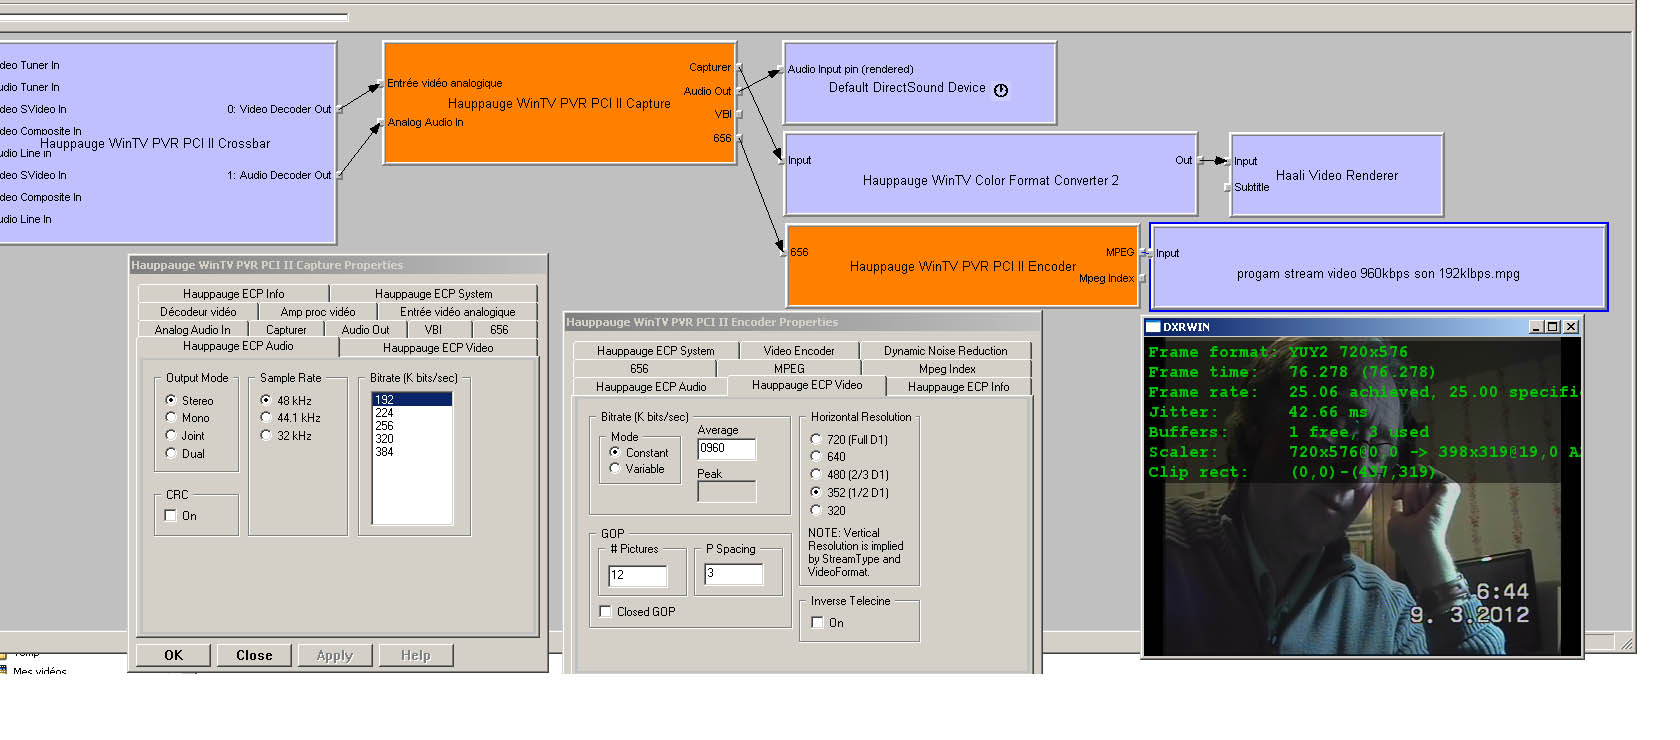1680x740 pixels.
Task: Click the Audio Decoder Out pin on Crossbar
Action: tap(339, 175)
